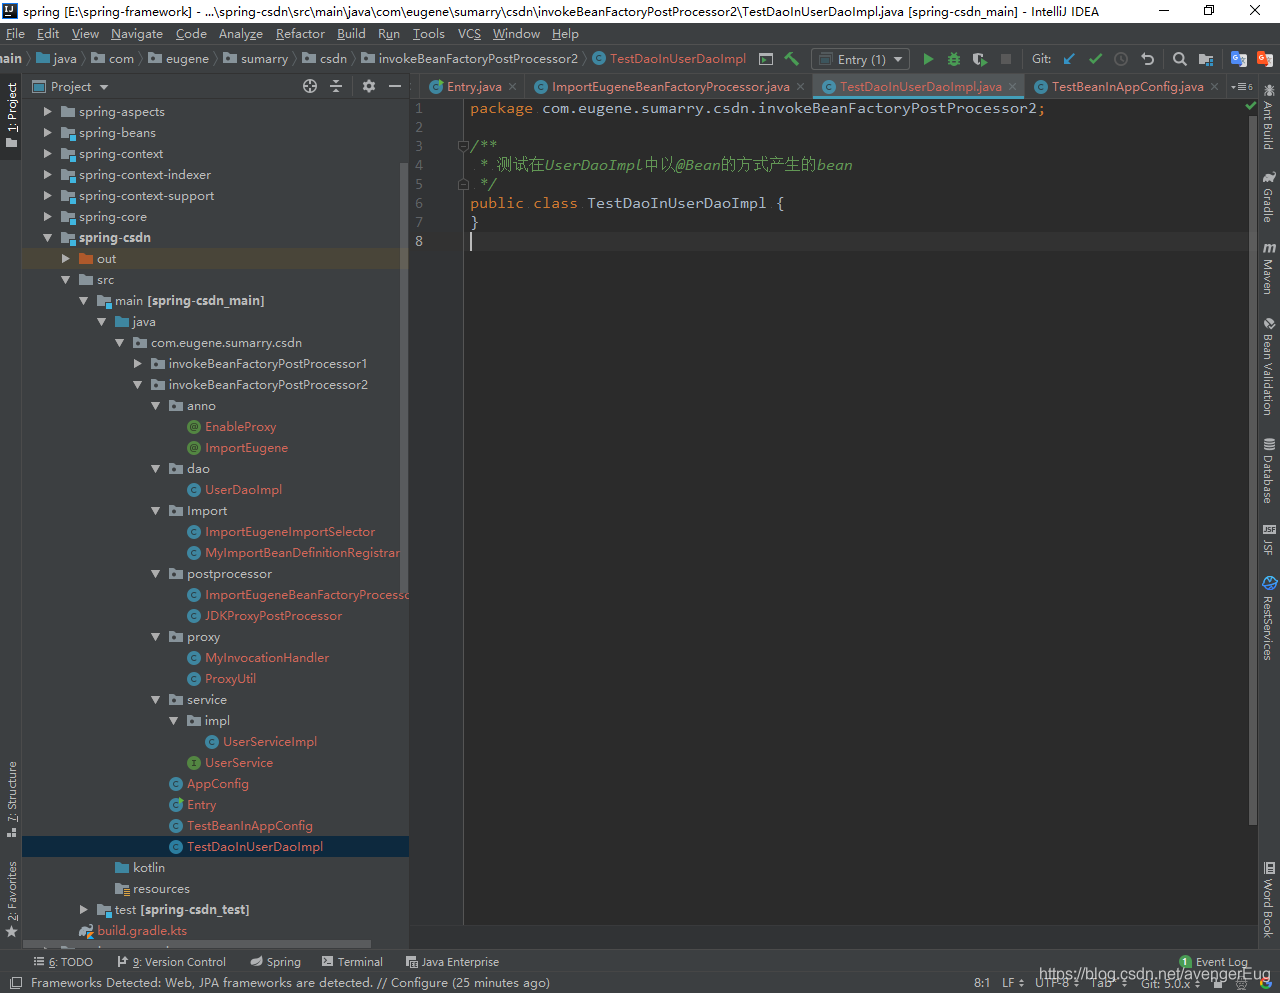Click the LF line separator widget
Image resolution: width=1280 pixels, height=993 pixels.
click(x=1013, y=983)
